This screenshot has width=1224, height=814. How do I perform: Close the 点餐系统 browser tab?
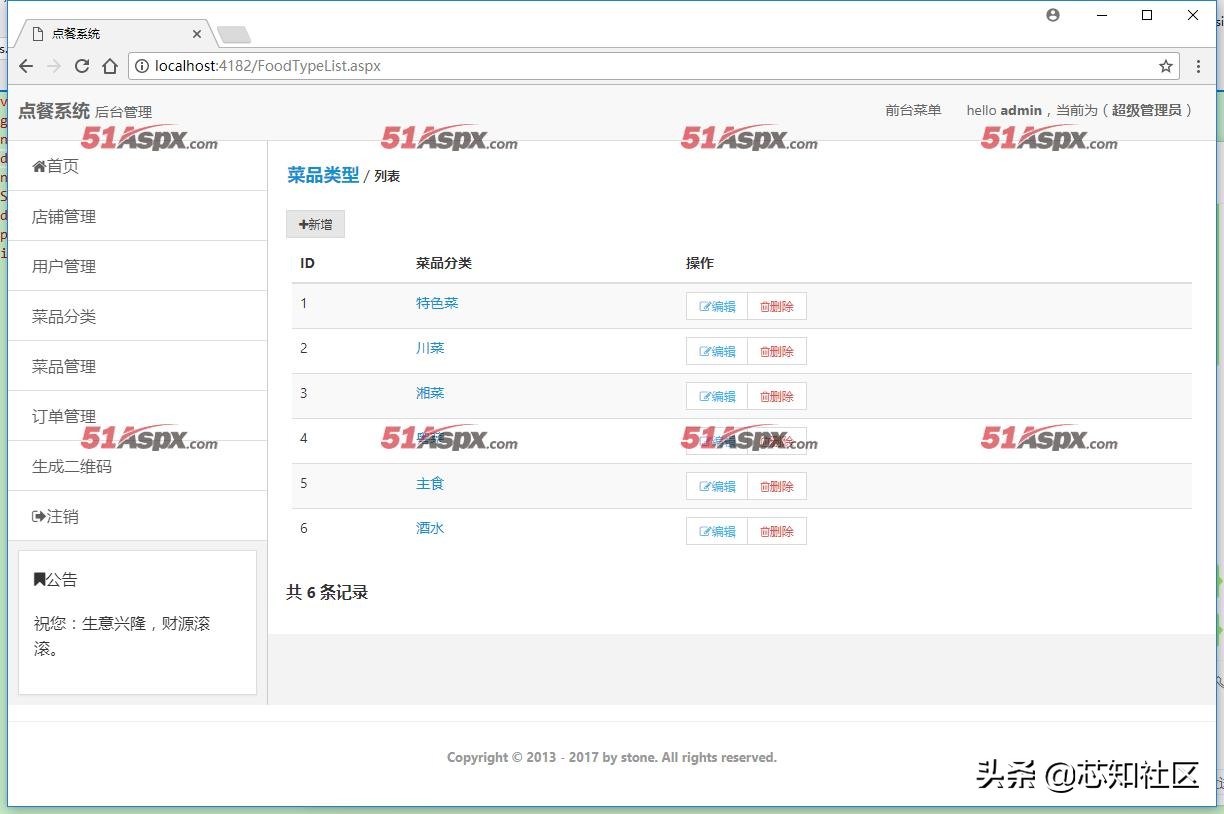pyautogui.click(x=197, y=34)
